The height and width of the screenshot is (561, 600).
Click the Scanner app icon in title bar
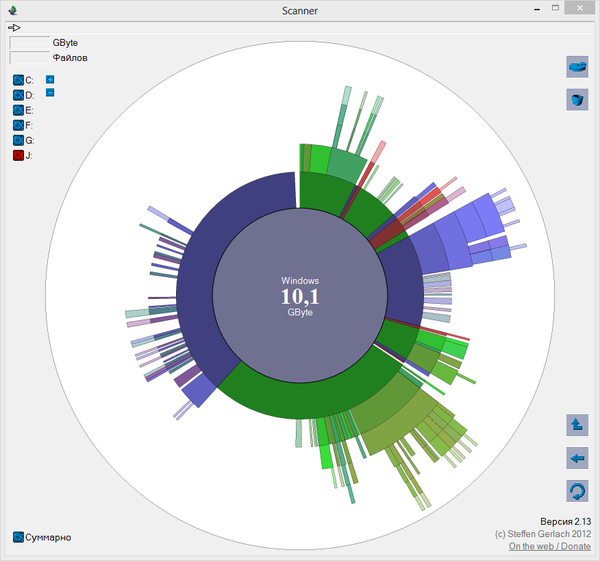[13, 10]
